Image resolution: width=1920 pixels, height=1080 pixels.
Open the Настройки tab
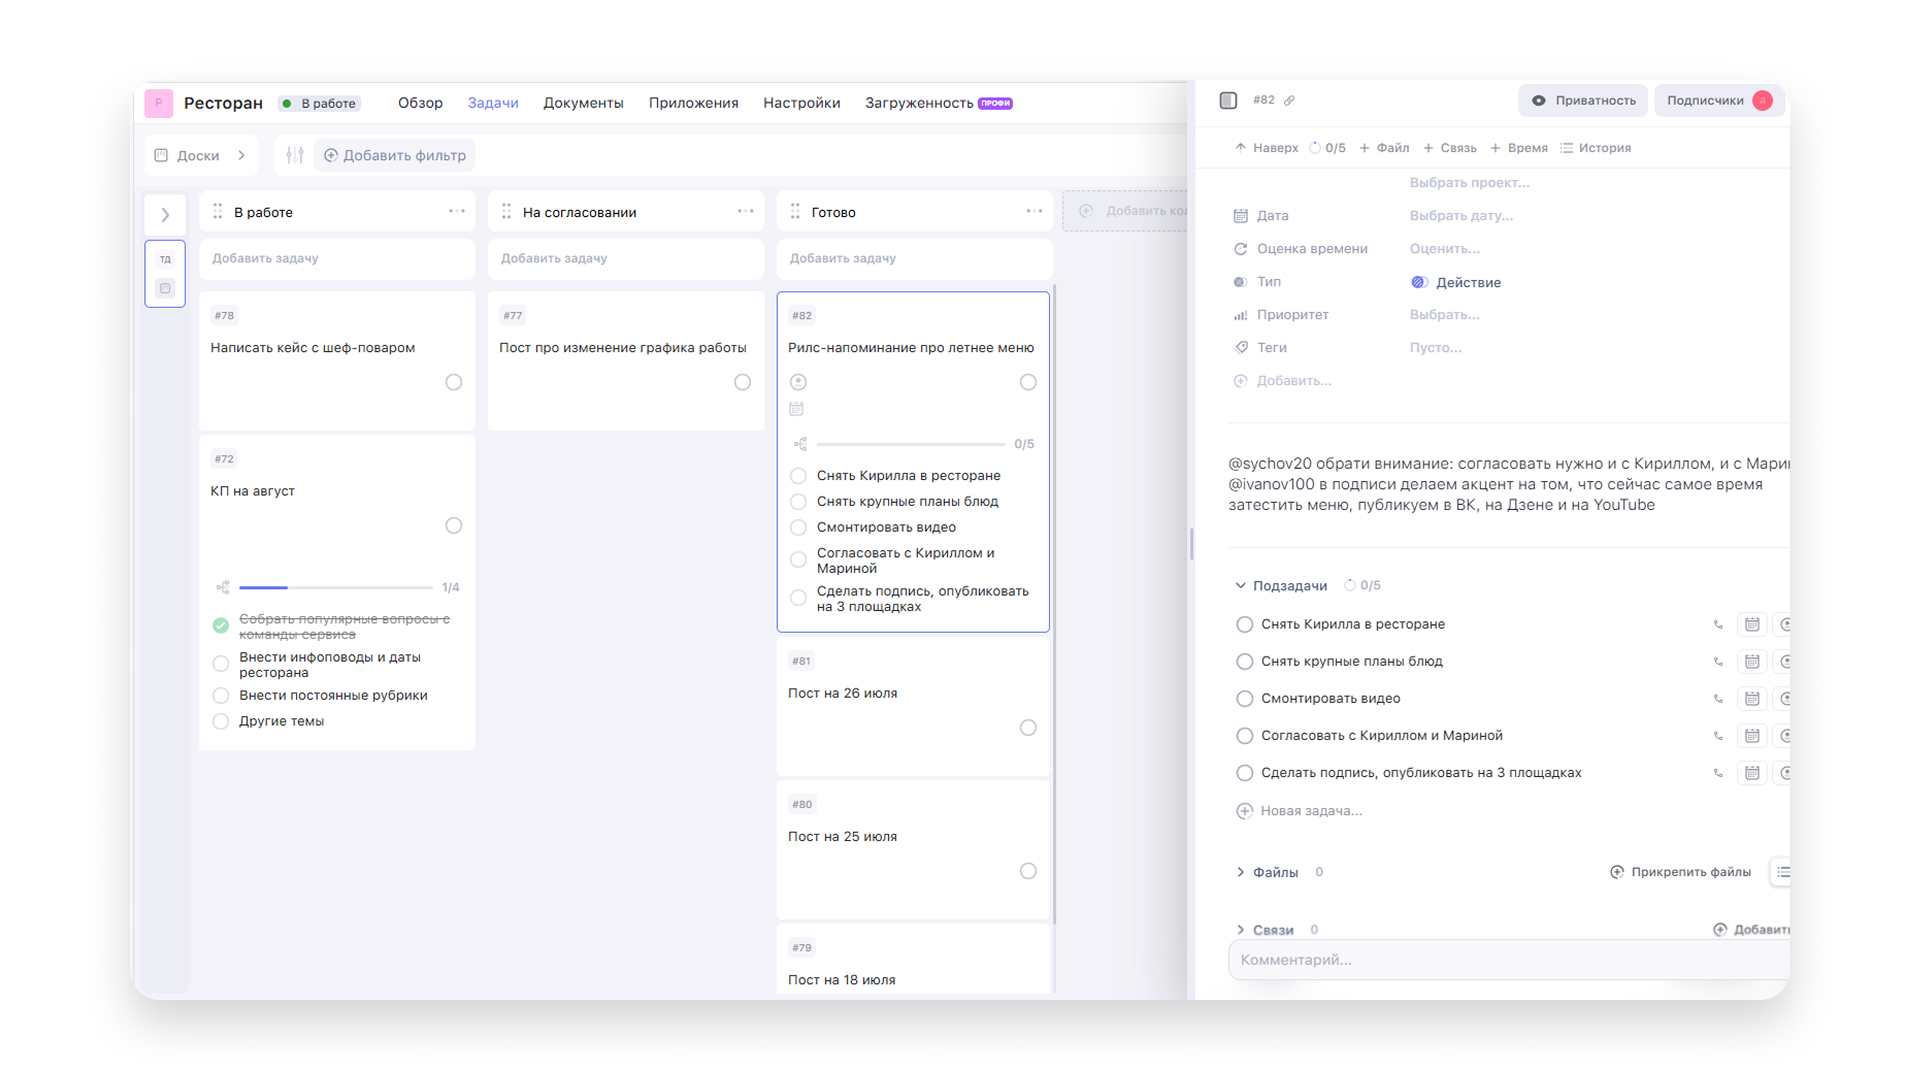(x=801, y=103)
